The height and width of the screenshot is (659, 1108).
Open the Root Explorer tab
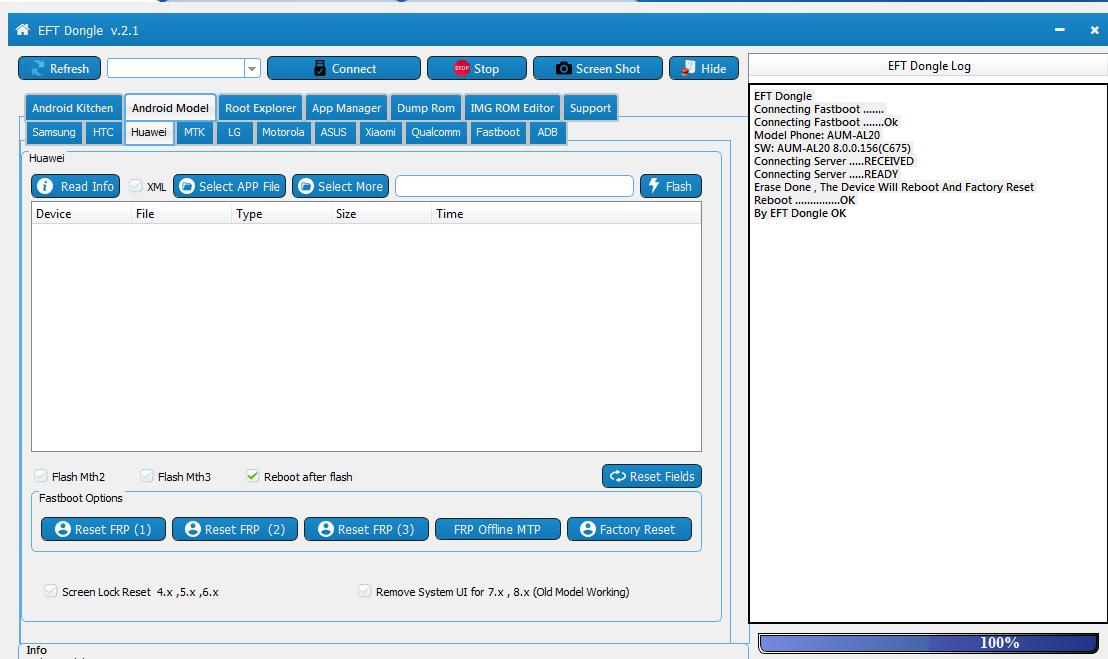(260, 108)
